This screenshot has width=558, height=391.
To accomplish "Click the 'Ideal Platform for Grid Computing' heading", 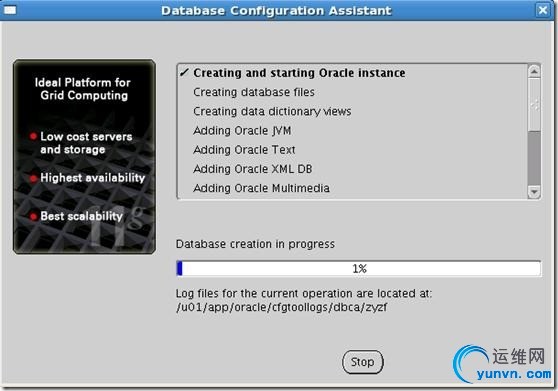I will [x=83, y=89].
